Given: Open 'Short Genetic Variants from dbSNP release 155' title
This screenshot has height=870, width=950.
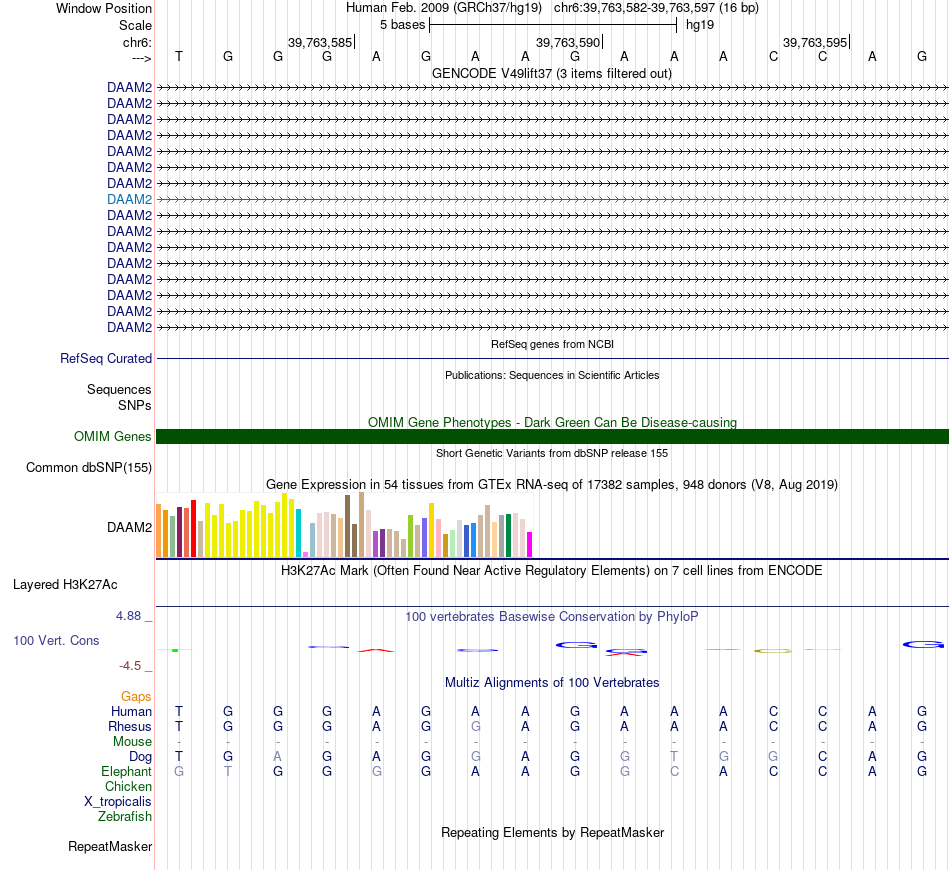Looking at the screenshot, I should [552, 453].
